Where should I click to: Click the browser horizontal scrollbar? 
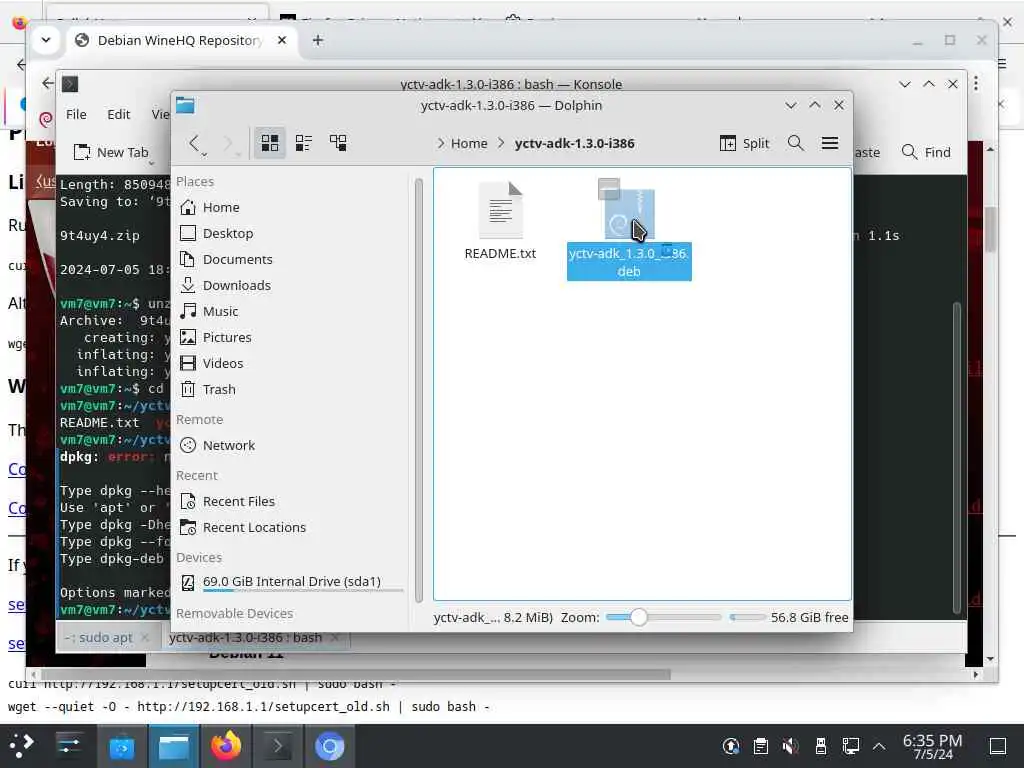[356, 674]
